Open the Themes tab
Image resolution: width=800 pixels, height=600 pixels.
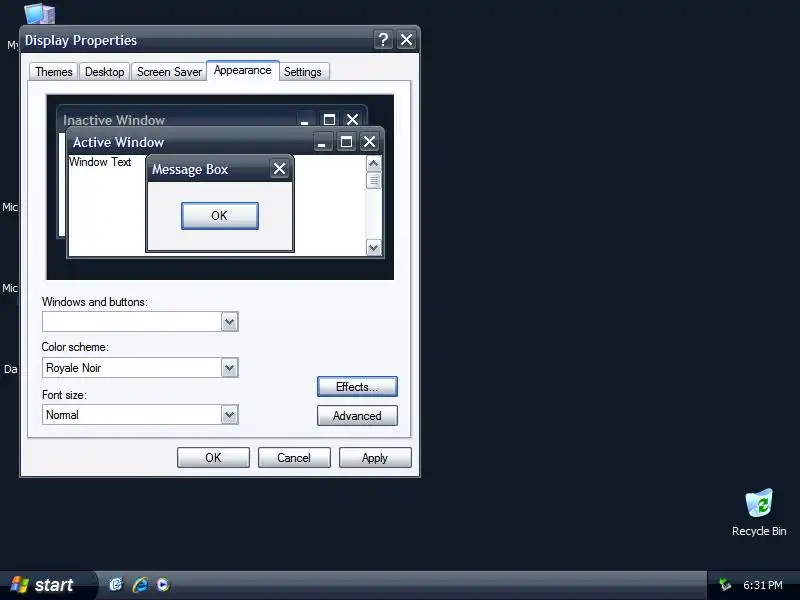tap(54, 72)
